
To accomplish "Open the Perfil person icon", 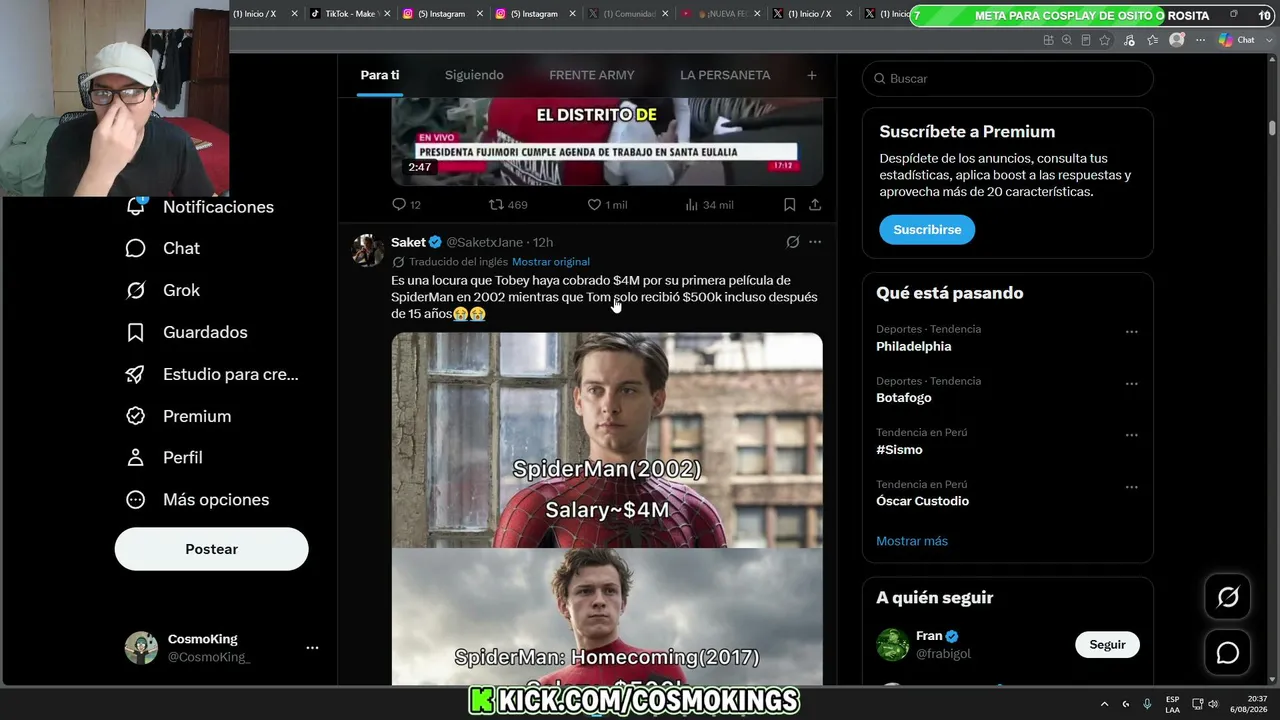I will point(136,457).
